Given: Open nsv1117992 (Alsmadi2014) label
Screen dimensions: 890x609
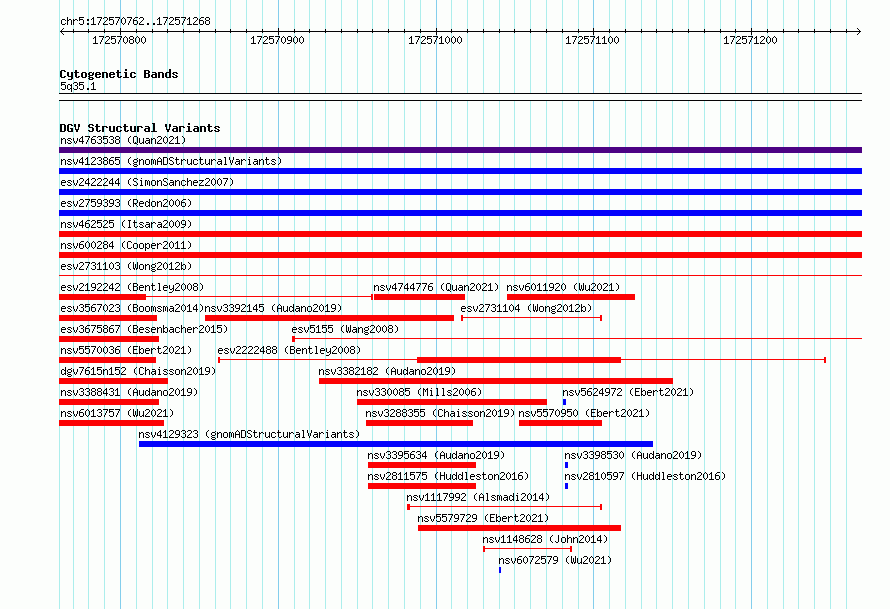Looking at the screenshot, I should tap(478, 497).
